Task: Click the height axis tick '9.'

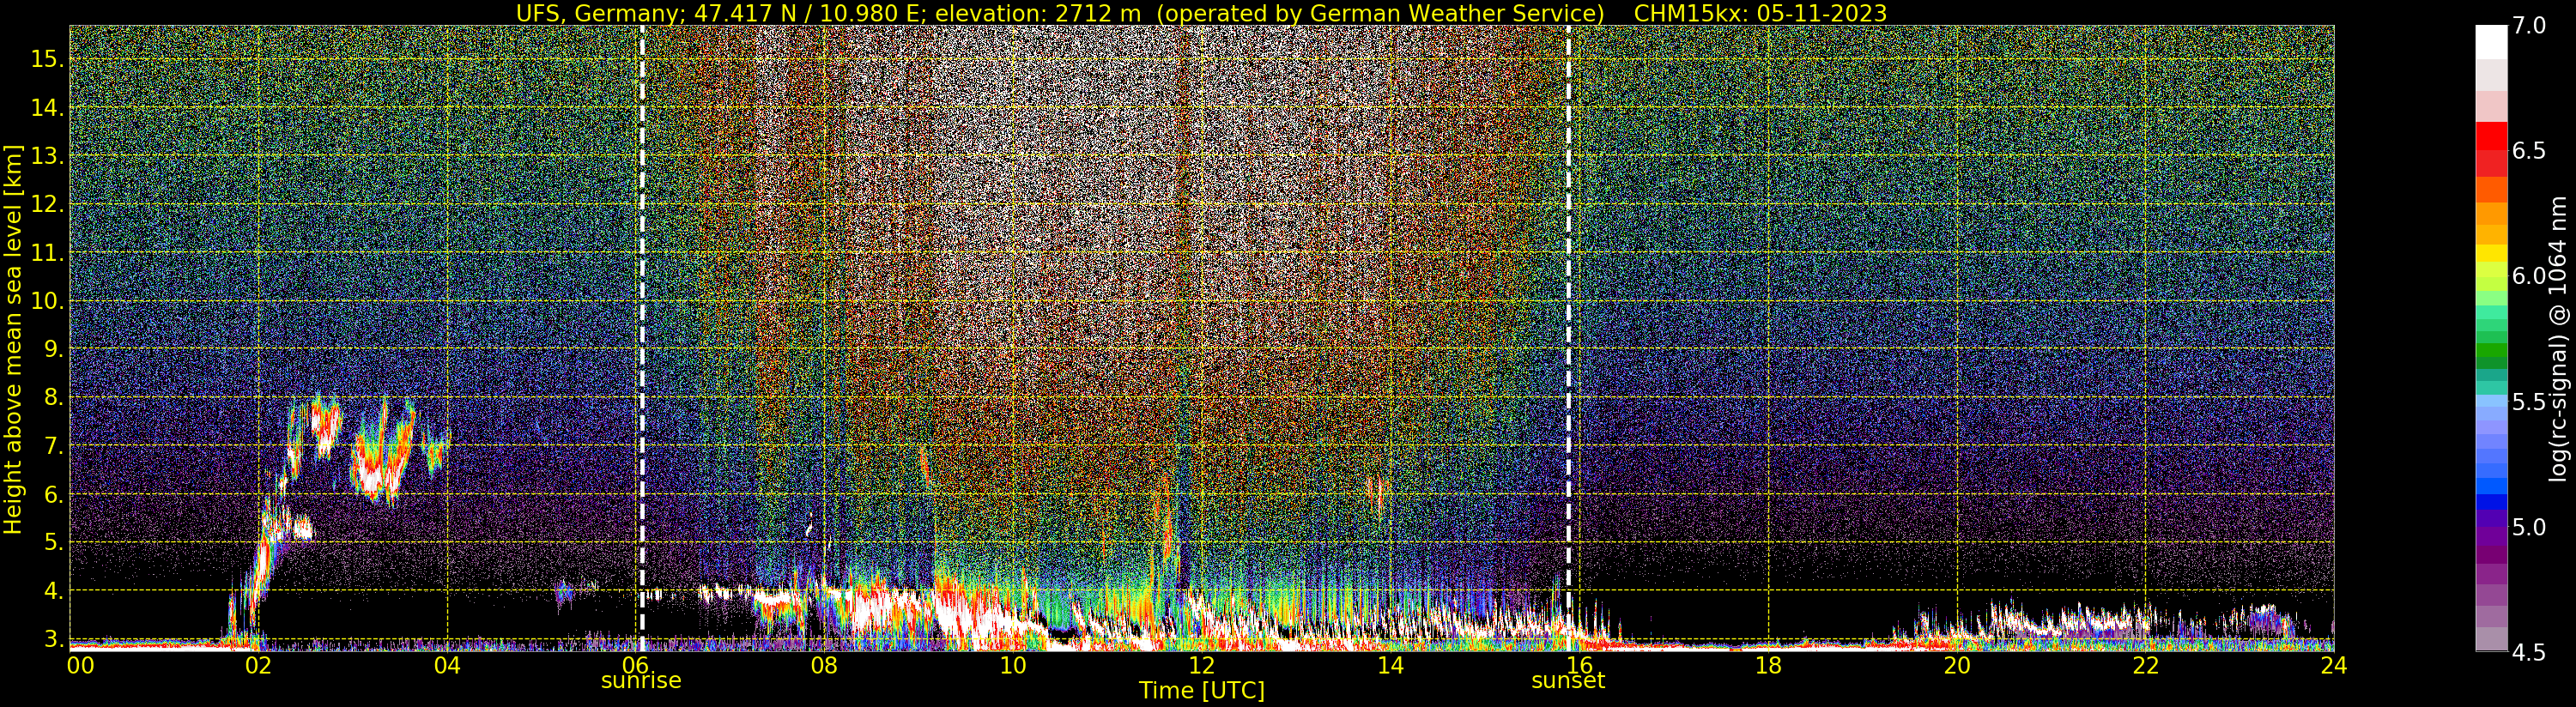Action: click(x=53, y=349)
